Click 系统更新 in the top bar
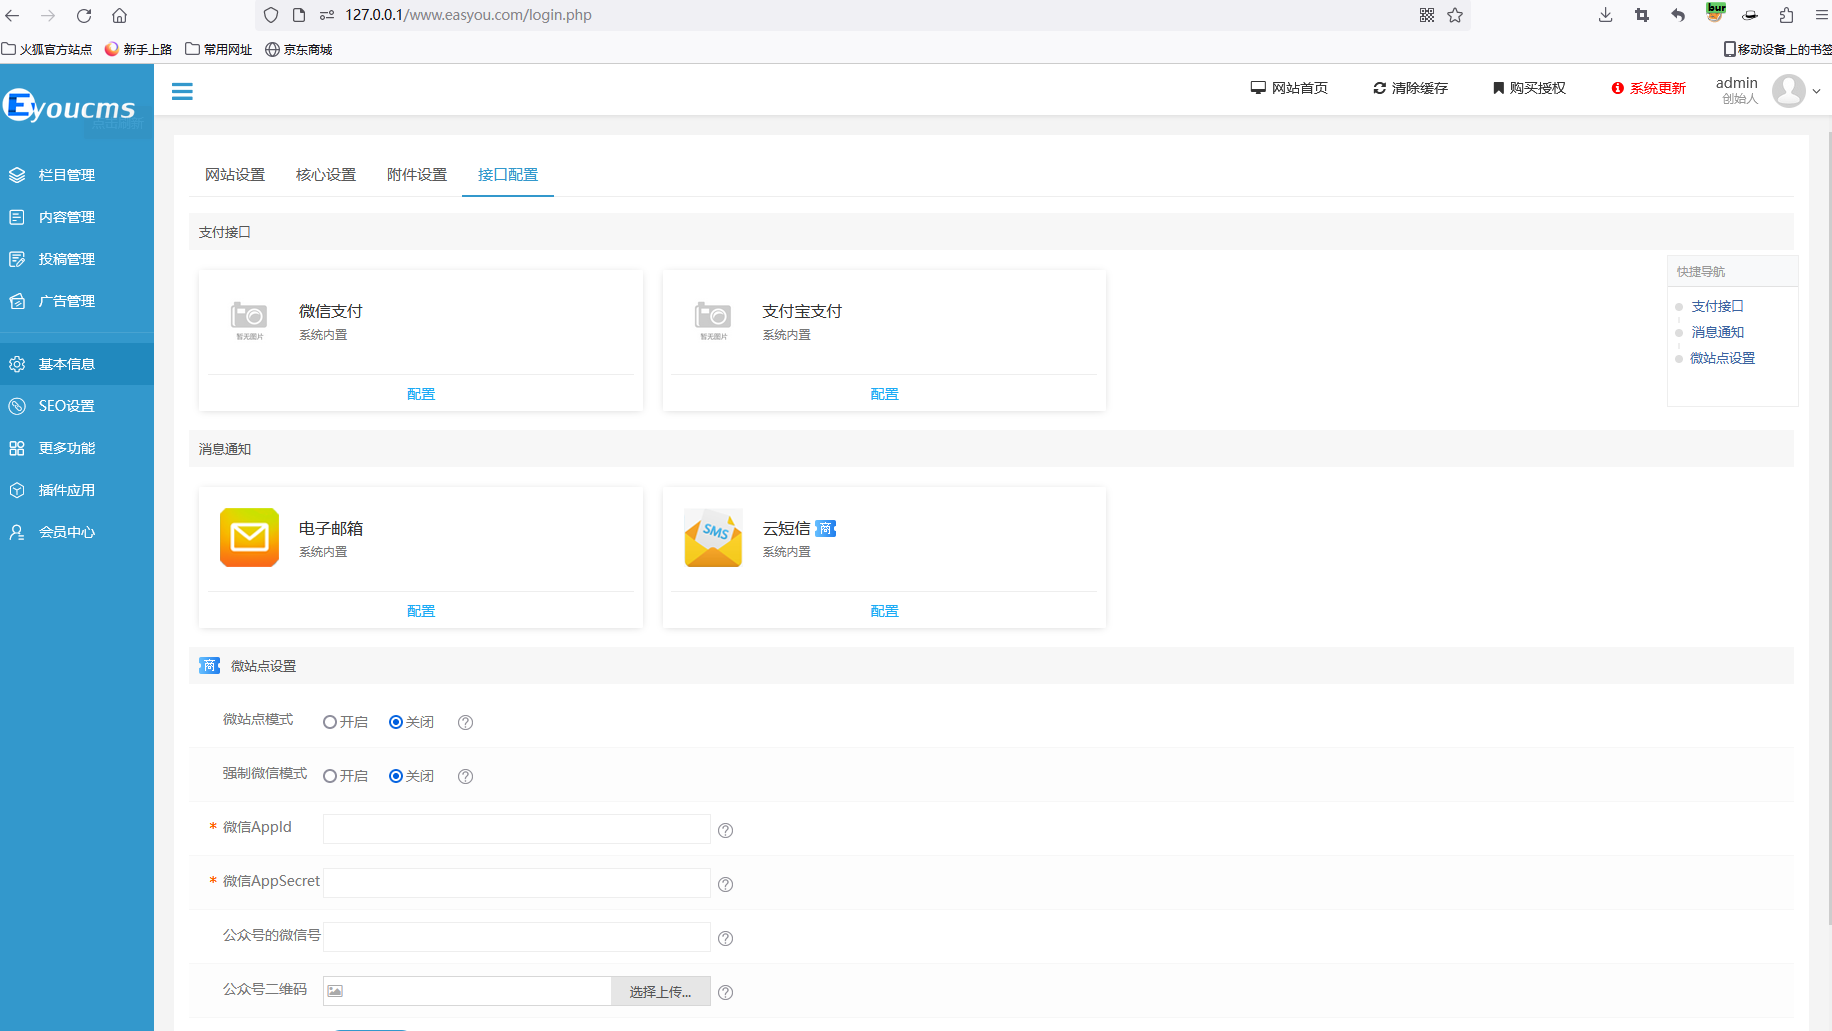 pos(1648,88)
